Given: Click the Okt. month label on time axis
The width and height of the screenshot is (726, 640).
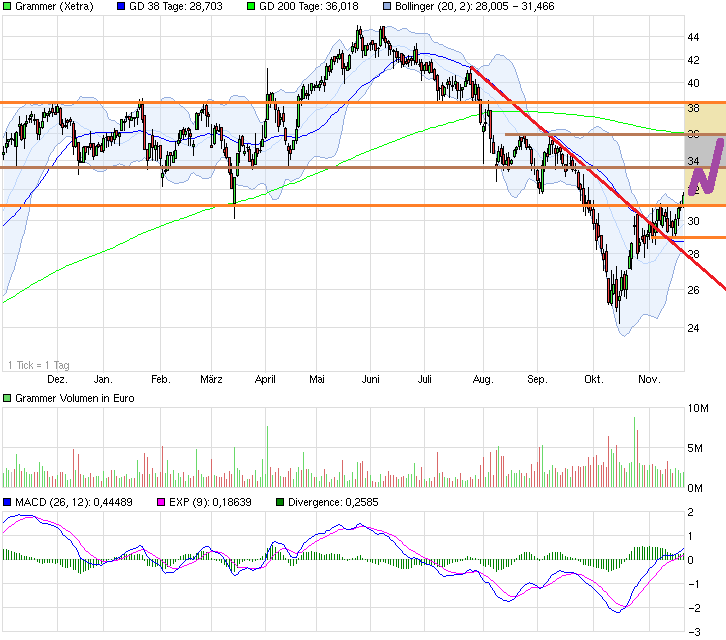Looking at the screenshot, I should (x=594, y=380).
